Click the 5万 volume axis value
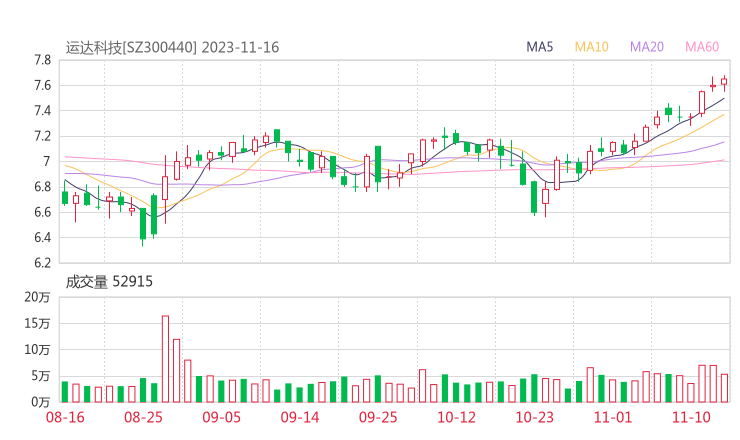 pos(41,376)
